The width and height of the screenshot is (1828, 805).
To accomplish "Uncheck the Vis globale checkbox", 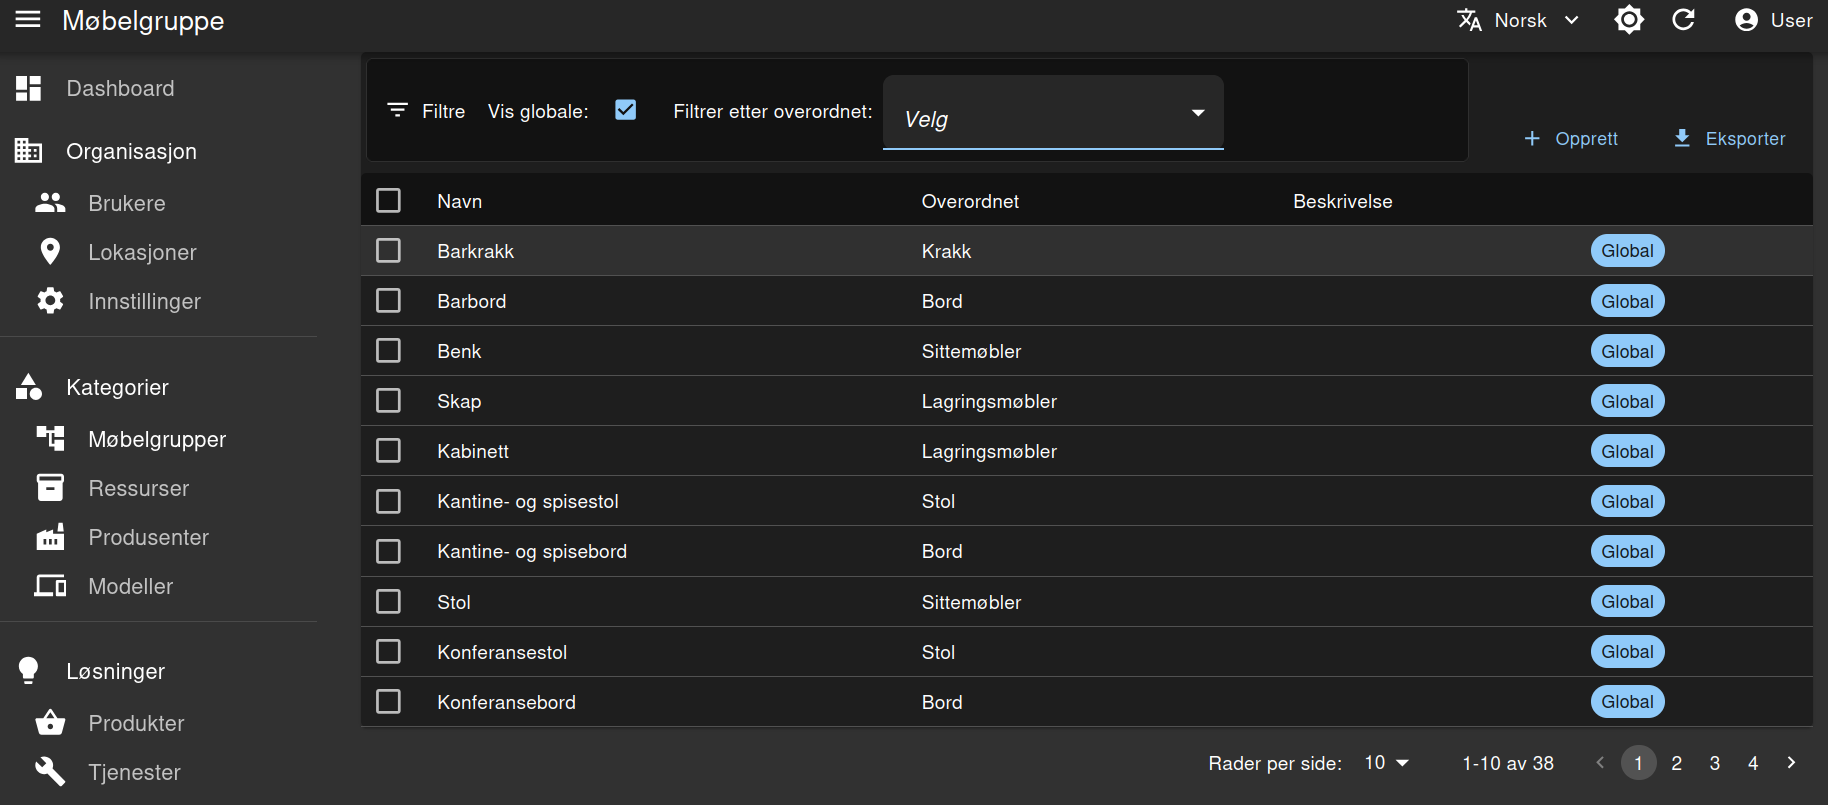I will pyautogui.click(x=626, y=110).
